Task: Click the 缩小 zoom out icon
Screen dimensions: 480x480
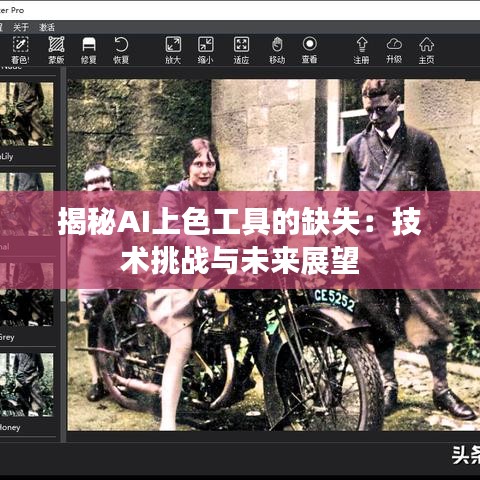Action: [x=206, y=44]
